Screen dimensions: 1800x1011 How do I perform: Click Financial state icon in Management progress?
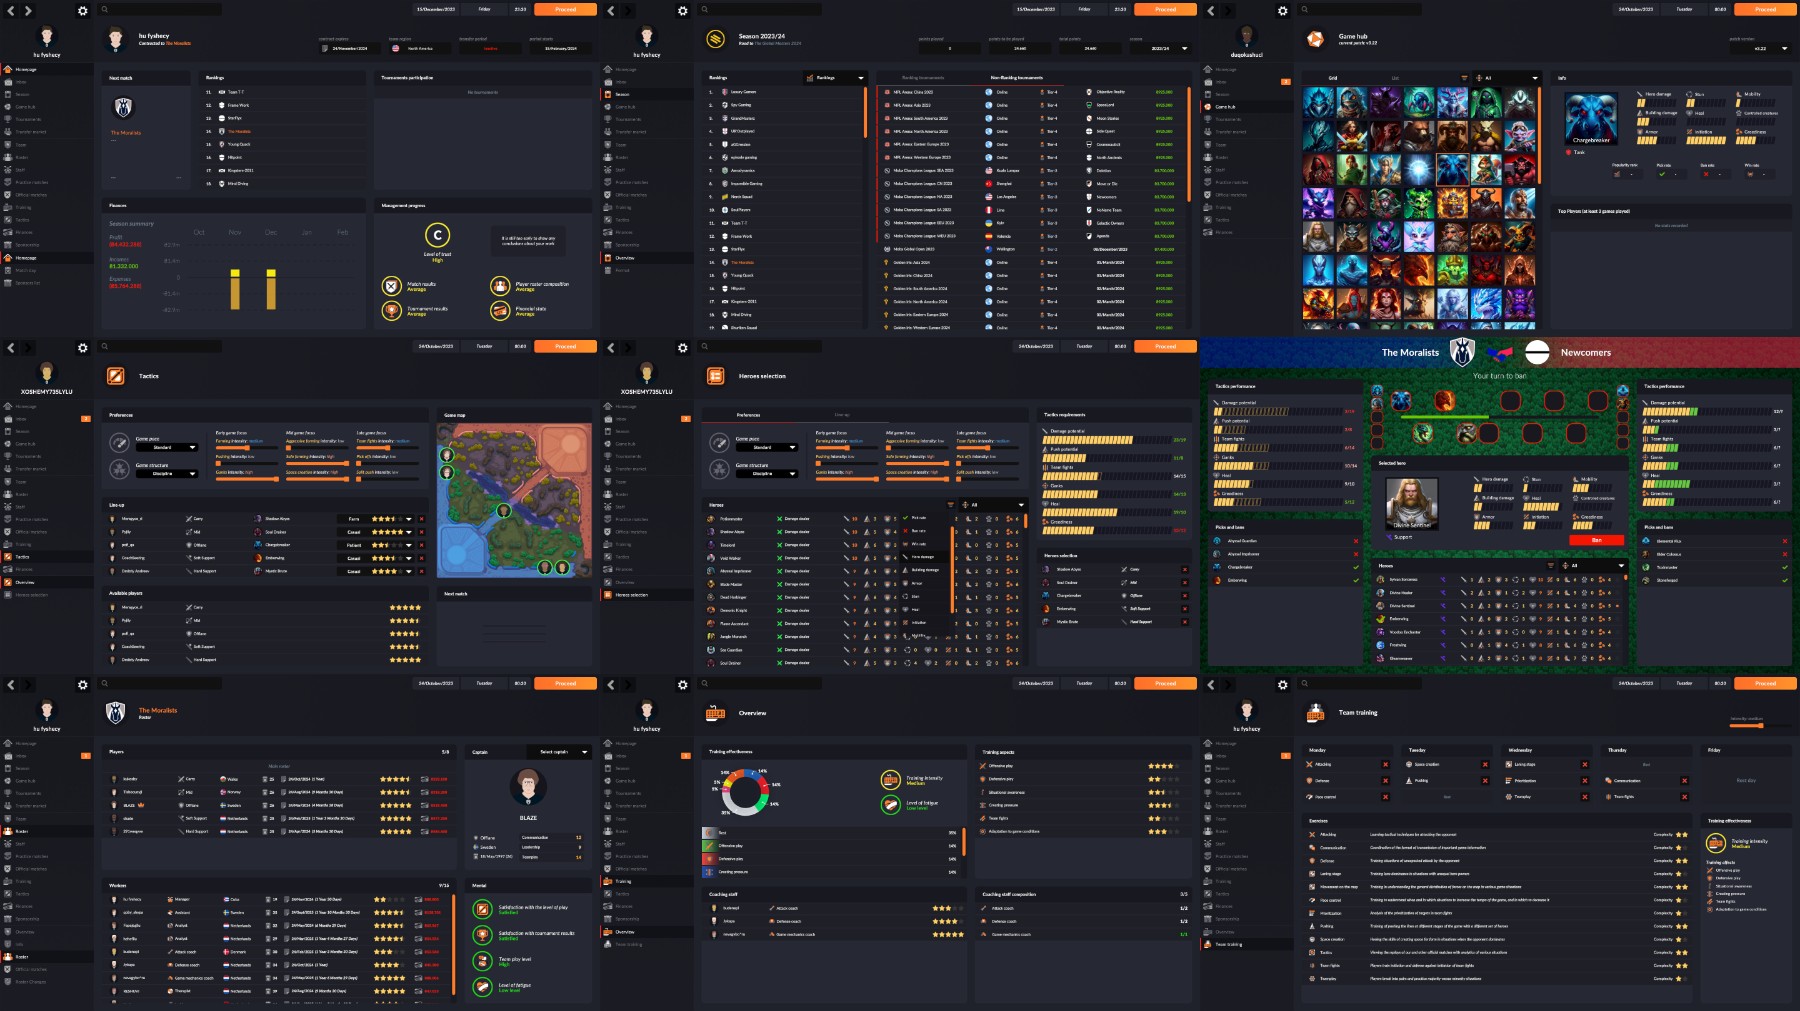point(500,311)
